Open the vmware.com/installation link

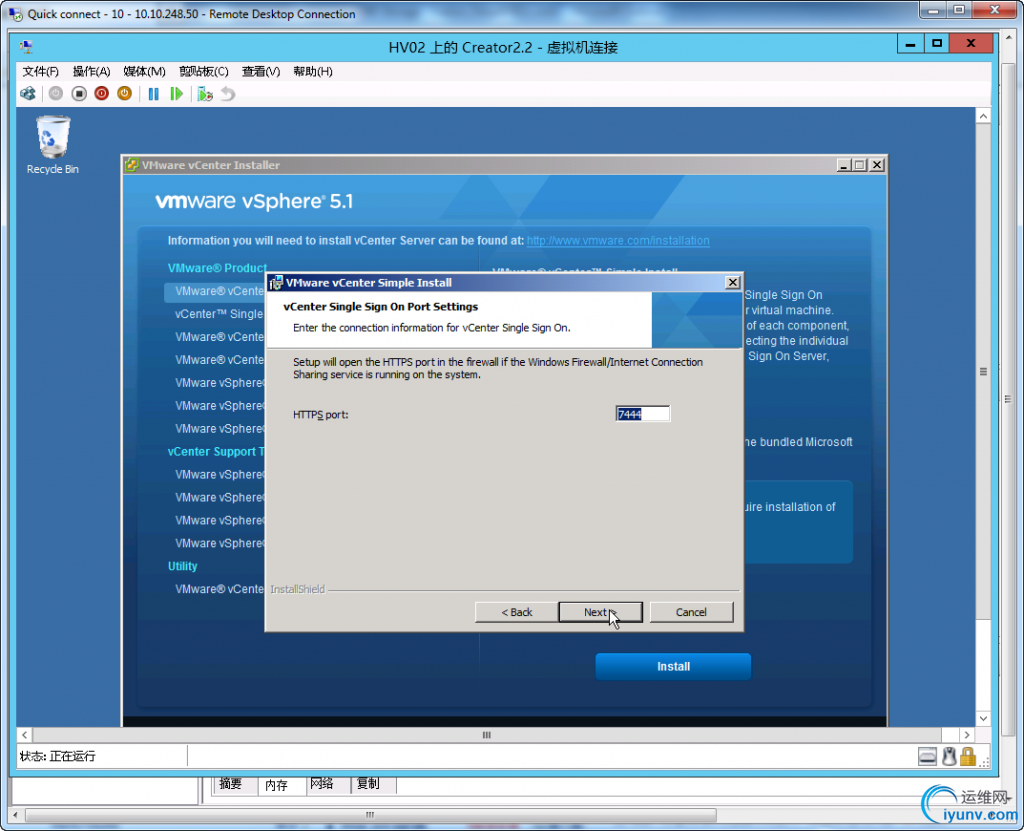(618, 240)
